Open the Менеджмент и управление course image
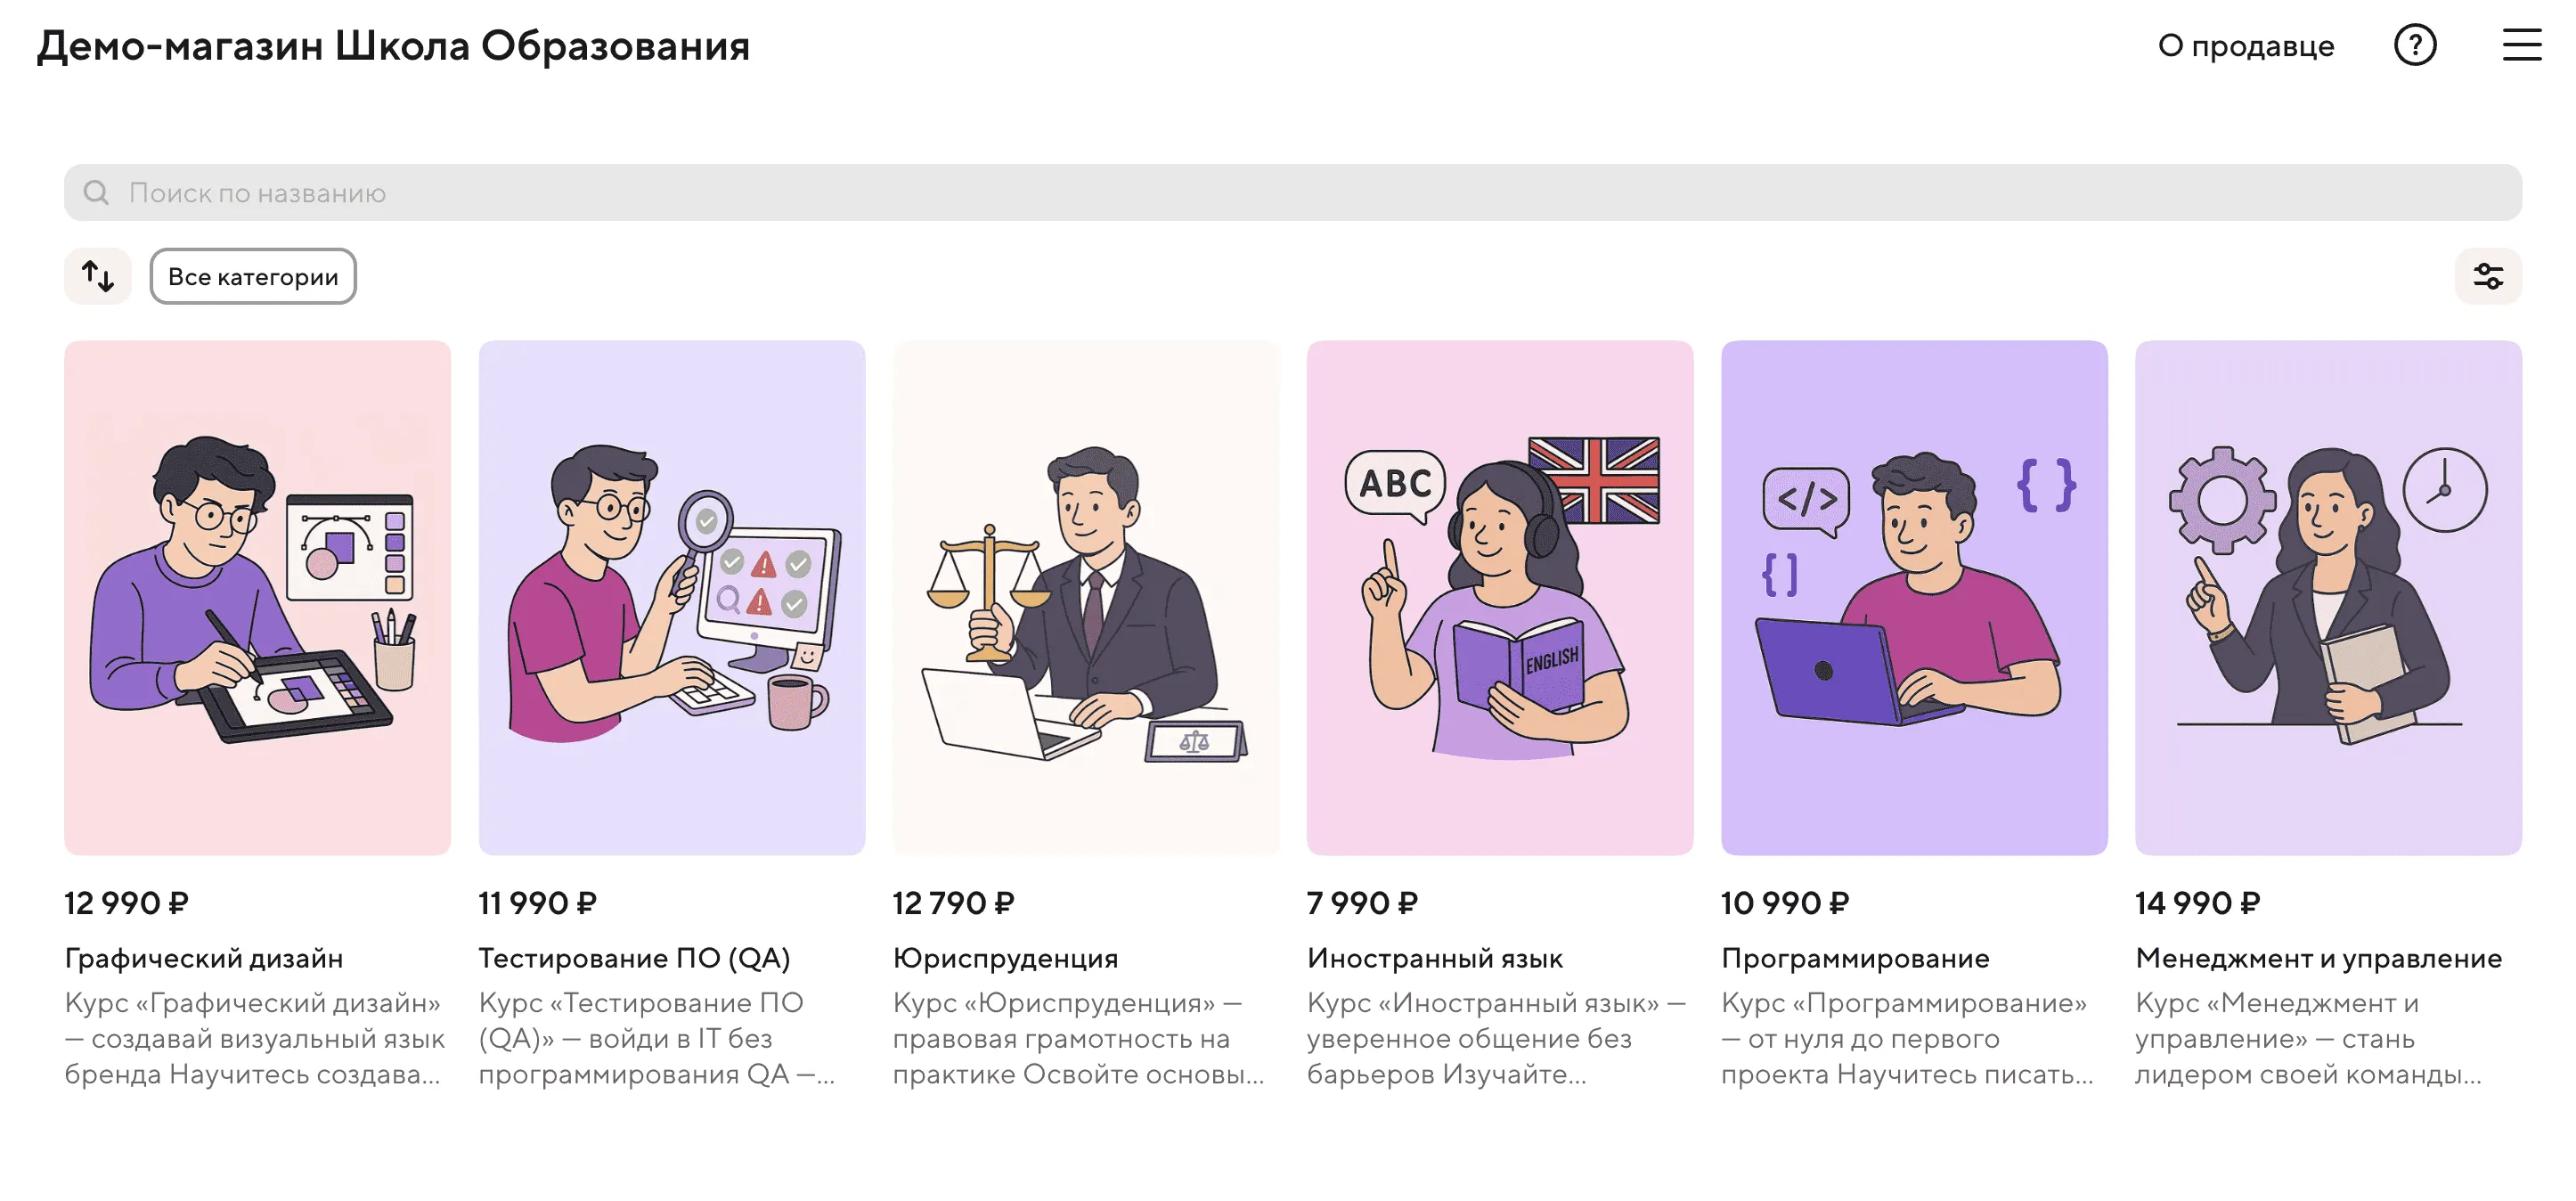2576x1201 pixels. click(2328, 598)
